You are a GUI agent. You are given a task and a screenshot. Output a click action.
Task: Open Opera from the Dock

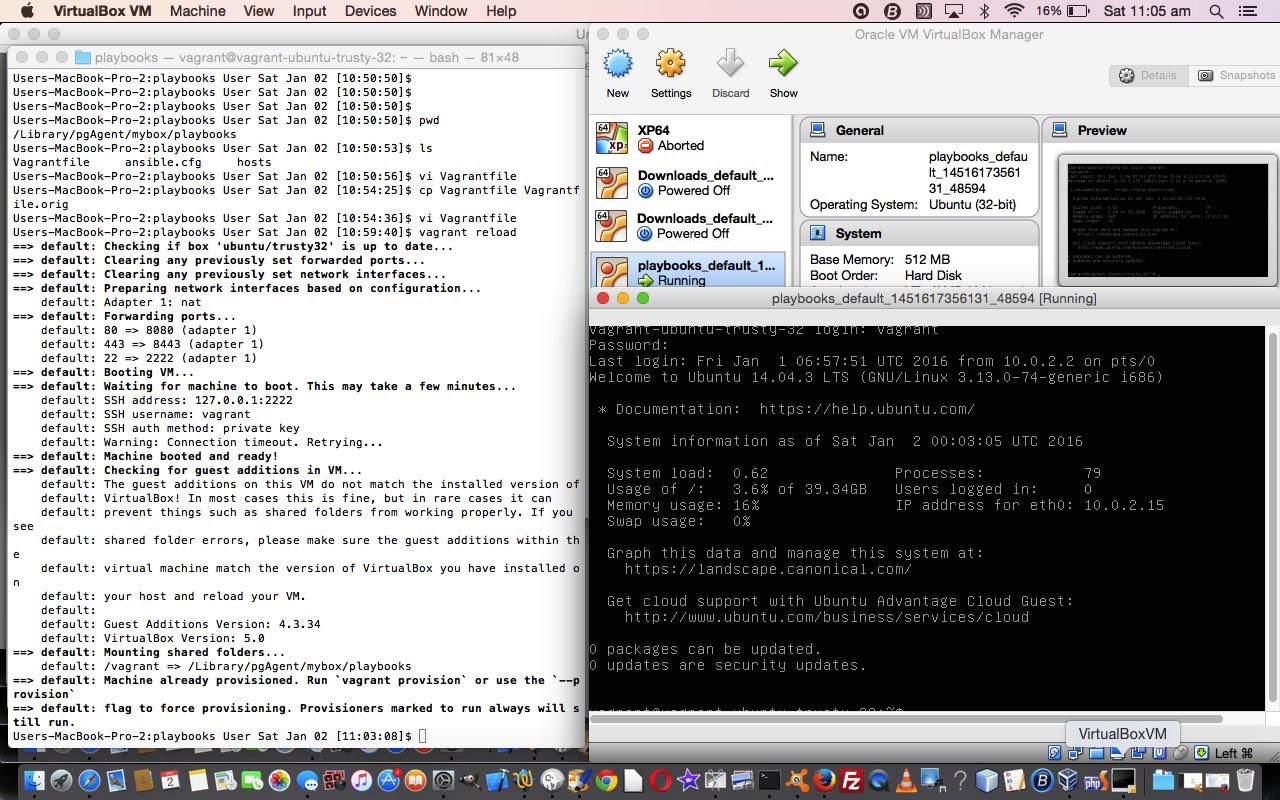[660, 780]
